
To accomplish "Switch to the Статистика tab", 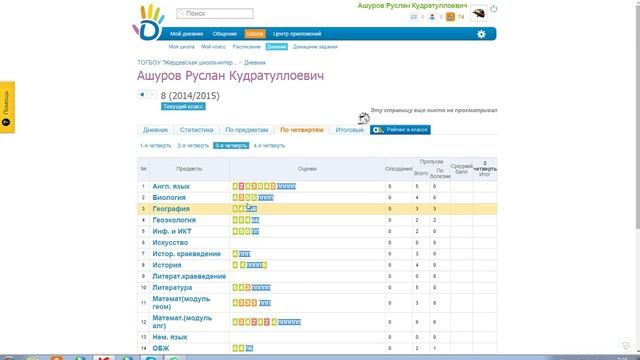I will (x=197, y=130).
